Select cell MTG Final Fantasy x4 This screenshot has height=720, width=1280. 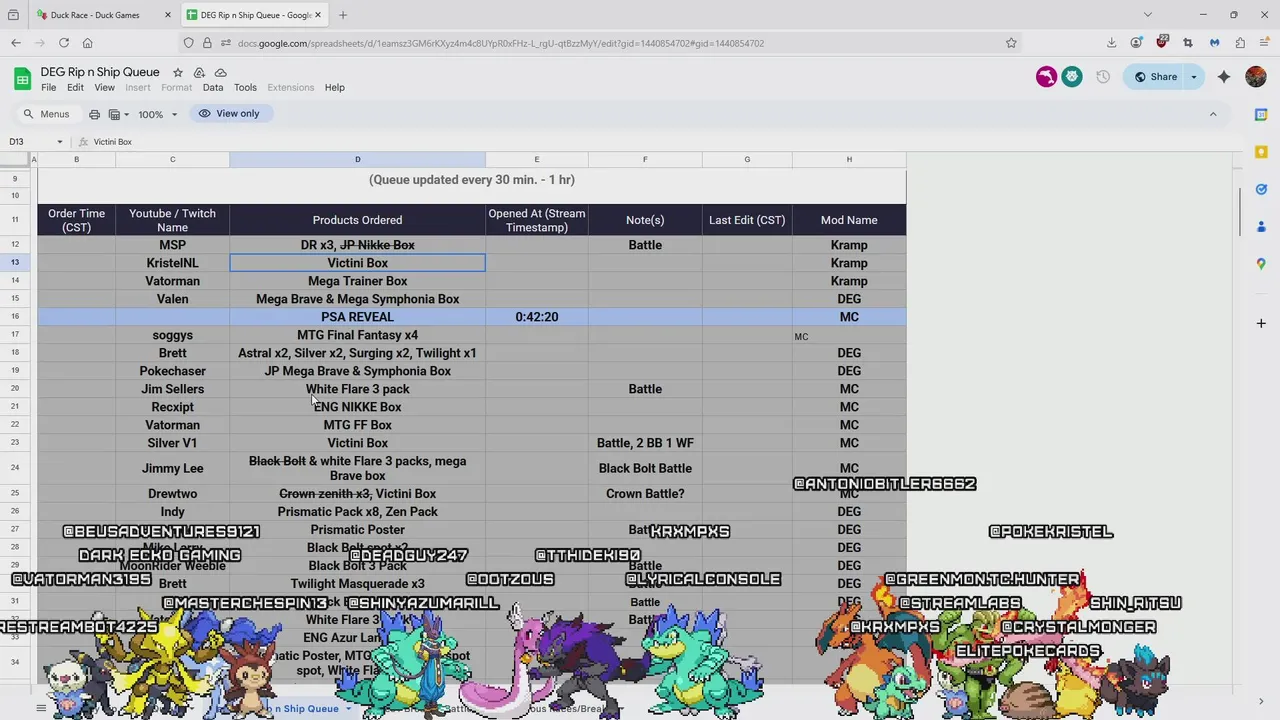[x=357, y=335]
